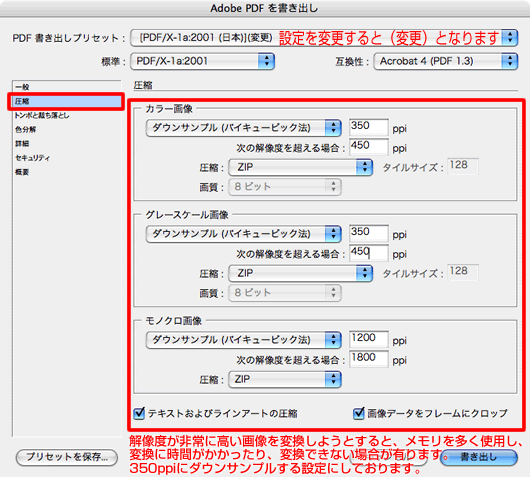Open カラー画像 圧縮 ZIP dropdown
The height and width of the screenshot is (477, 530).
point(300,167)
